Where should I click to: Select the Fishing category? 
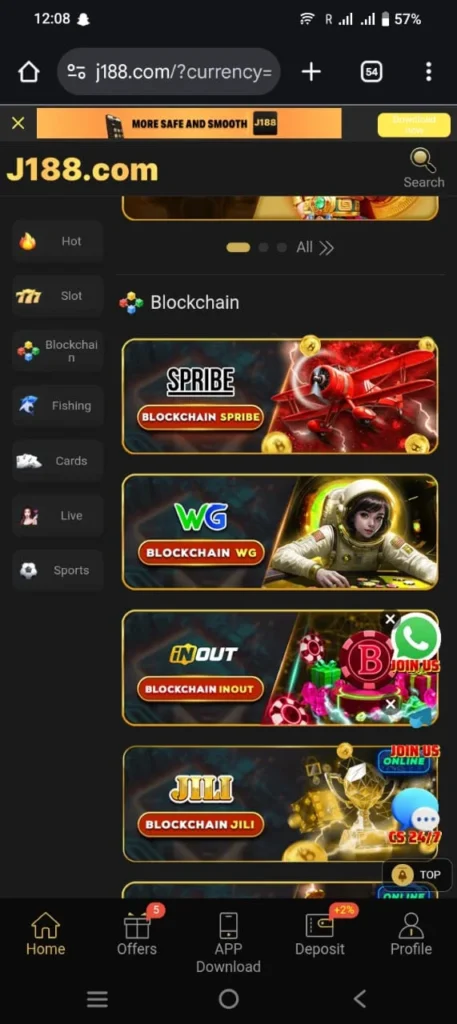pyautogui.click(x=57, y=406)
